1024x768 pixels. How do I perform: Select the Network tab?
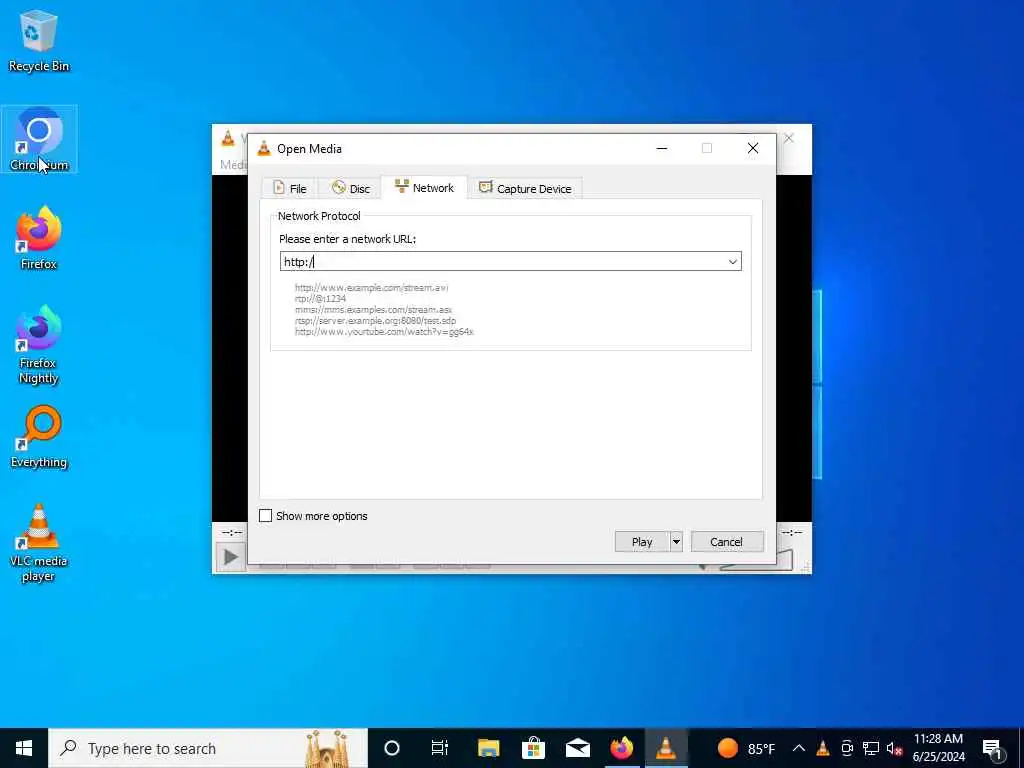coord(424,187)
